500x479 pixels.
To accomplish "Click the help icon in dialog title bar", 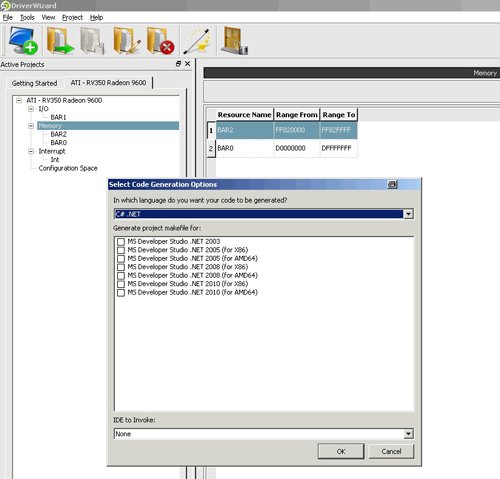I will pos(392,184).
